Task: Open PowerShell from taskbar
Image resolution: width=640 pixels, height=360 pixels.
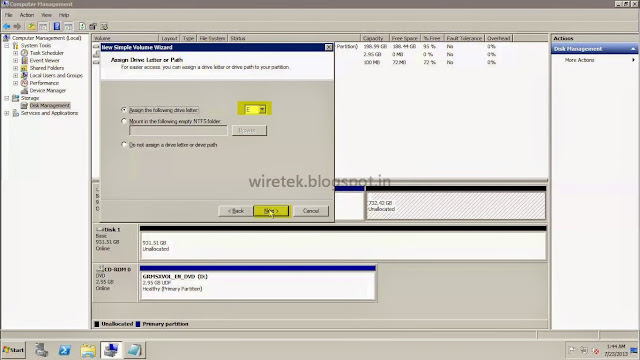Action: 64,350
